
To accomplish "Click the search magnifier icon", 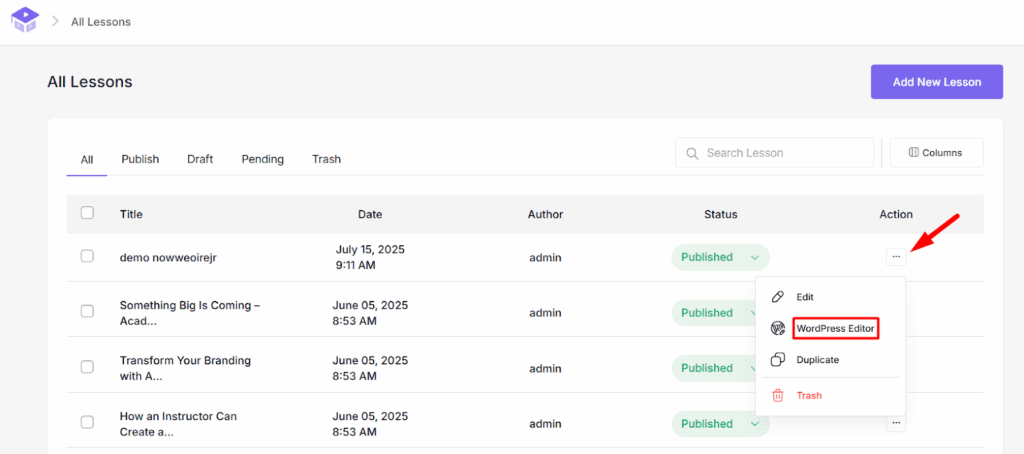I will pos(692,153).
